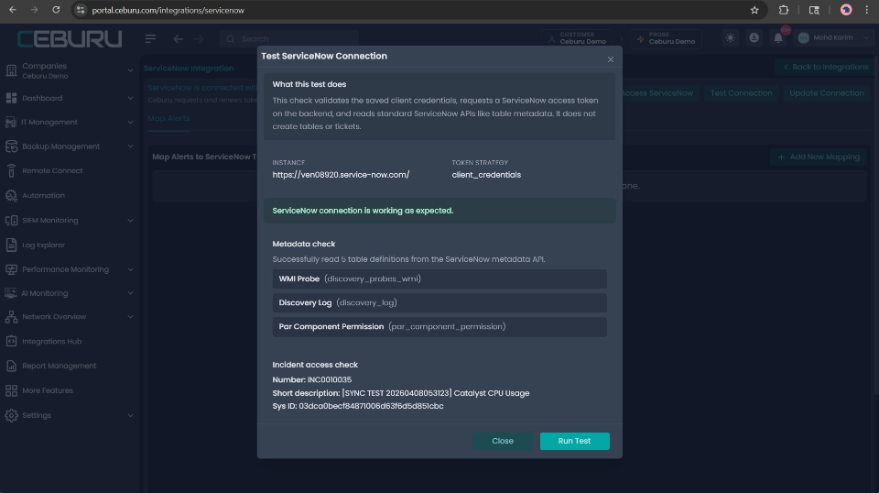Screen dimensions: 879x493
Task: Open Remote Connect menu item
Action: point(52,171)
